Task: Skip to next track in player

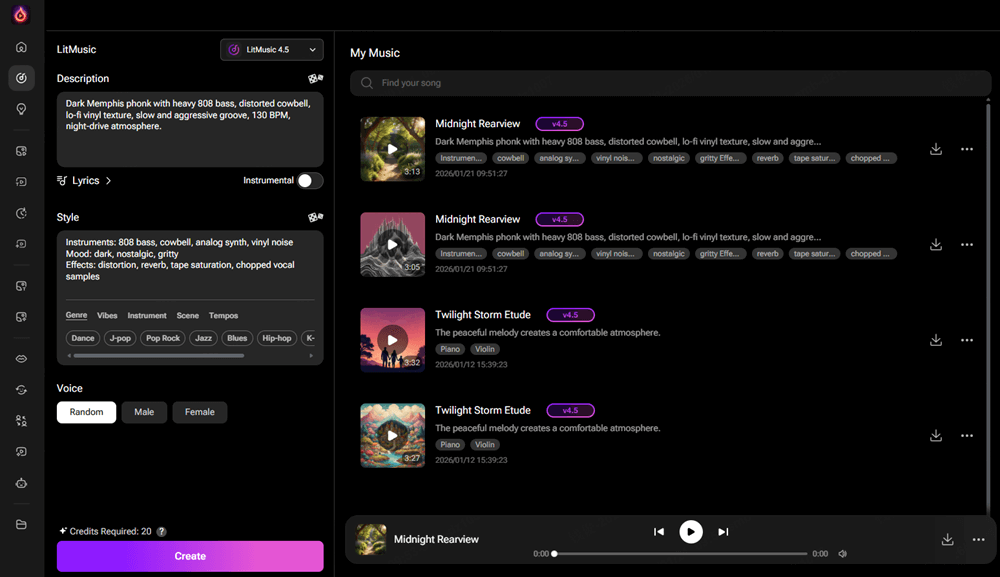Action: (x=723, y=532)
